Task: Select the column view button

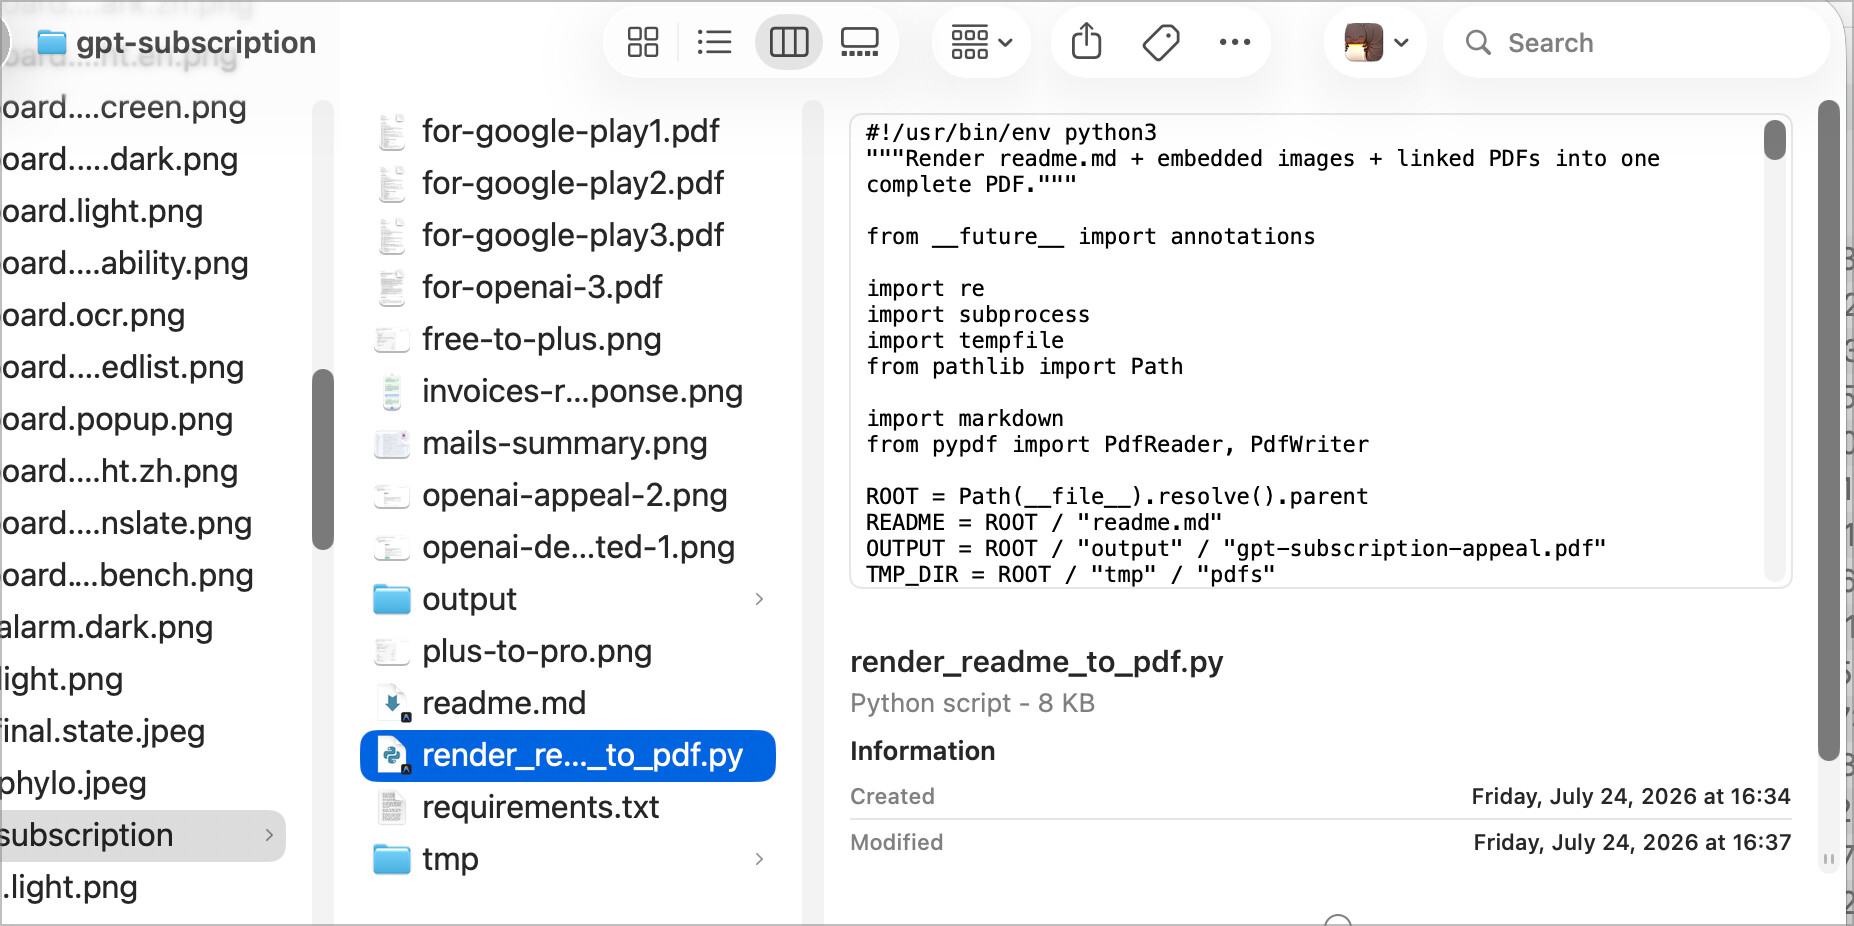Action: pos(788,42)
